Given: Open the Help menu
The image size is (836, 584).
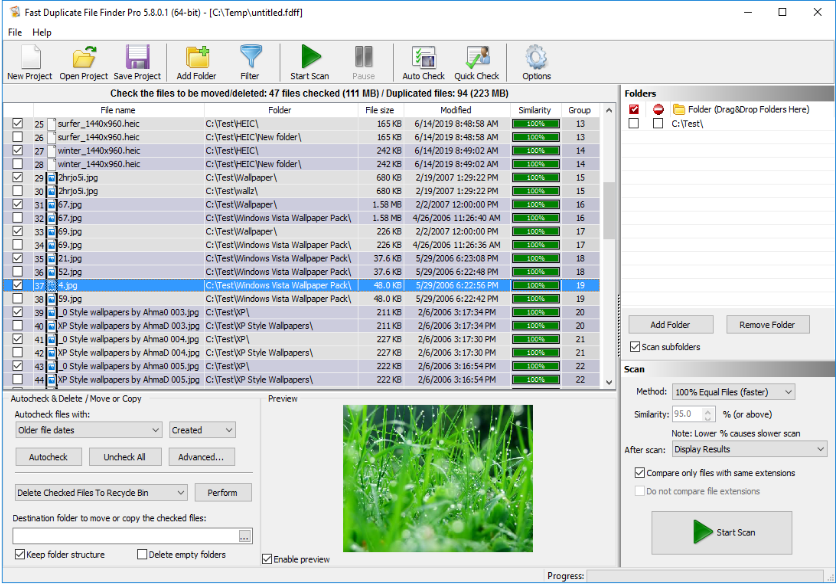Looking at the screenshot, I should [x=42, y=33].
